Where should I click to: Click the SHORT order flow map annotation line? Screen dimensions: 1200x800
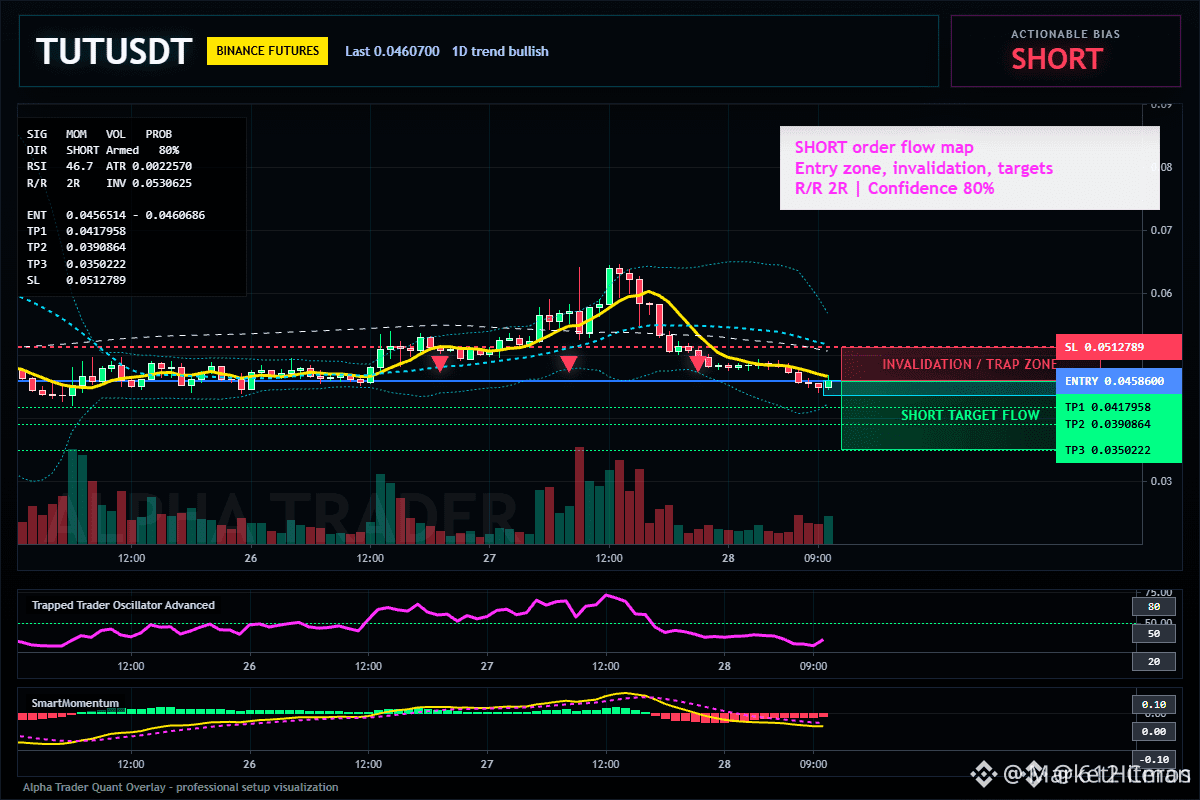pyautogui.click(x=884, y=148)
